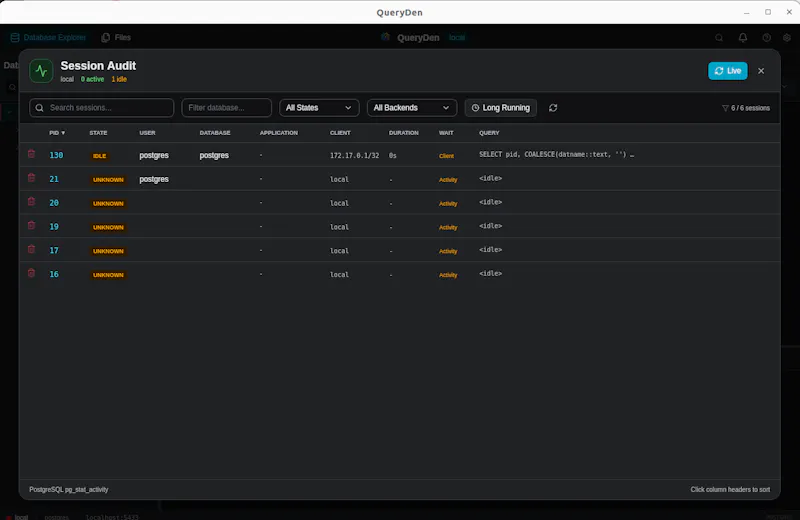
Task: Maximize the QueryDen window
Action: click(x=768, y=12)
